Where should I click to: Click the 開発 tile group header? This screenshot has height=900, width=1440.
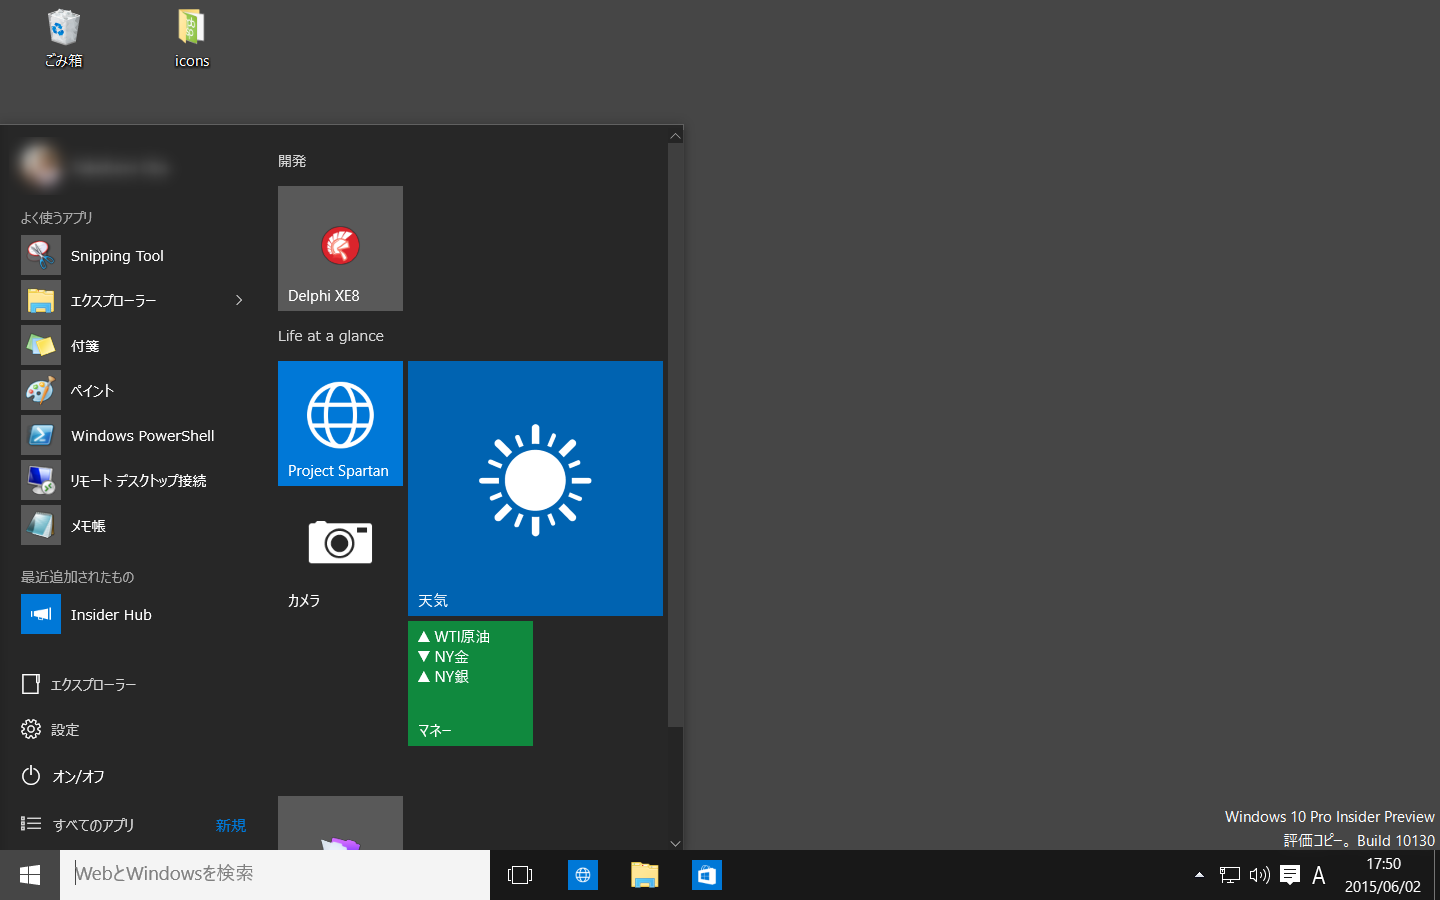[x=292, y=161]
